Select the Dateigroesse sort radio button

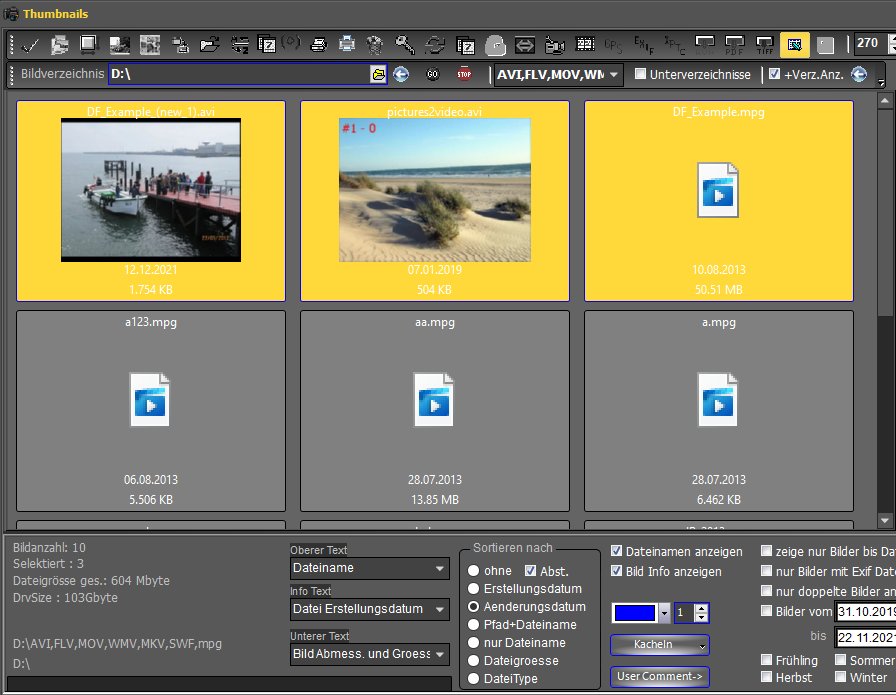pyautogui.click(x=473, y=661)
